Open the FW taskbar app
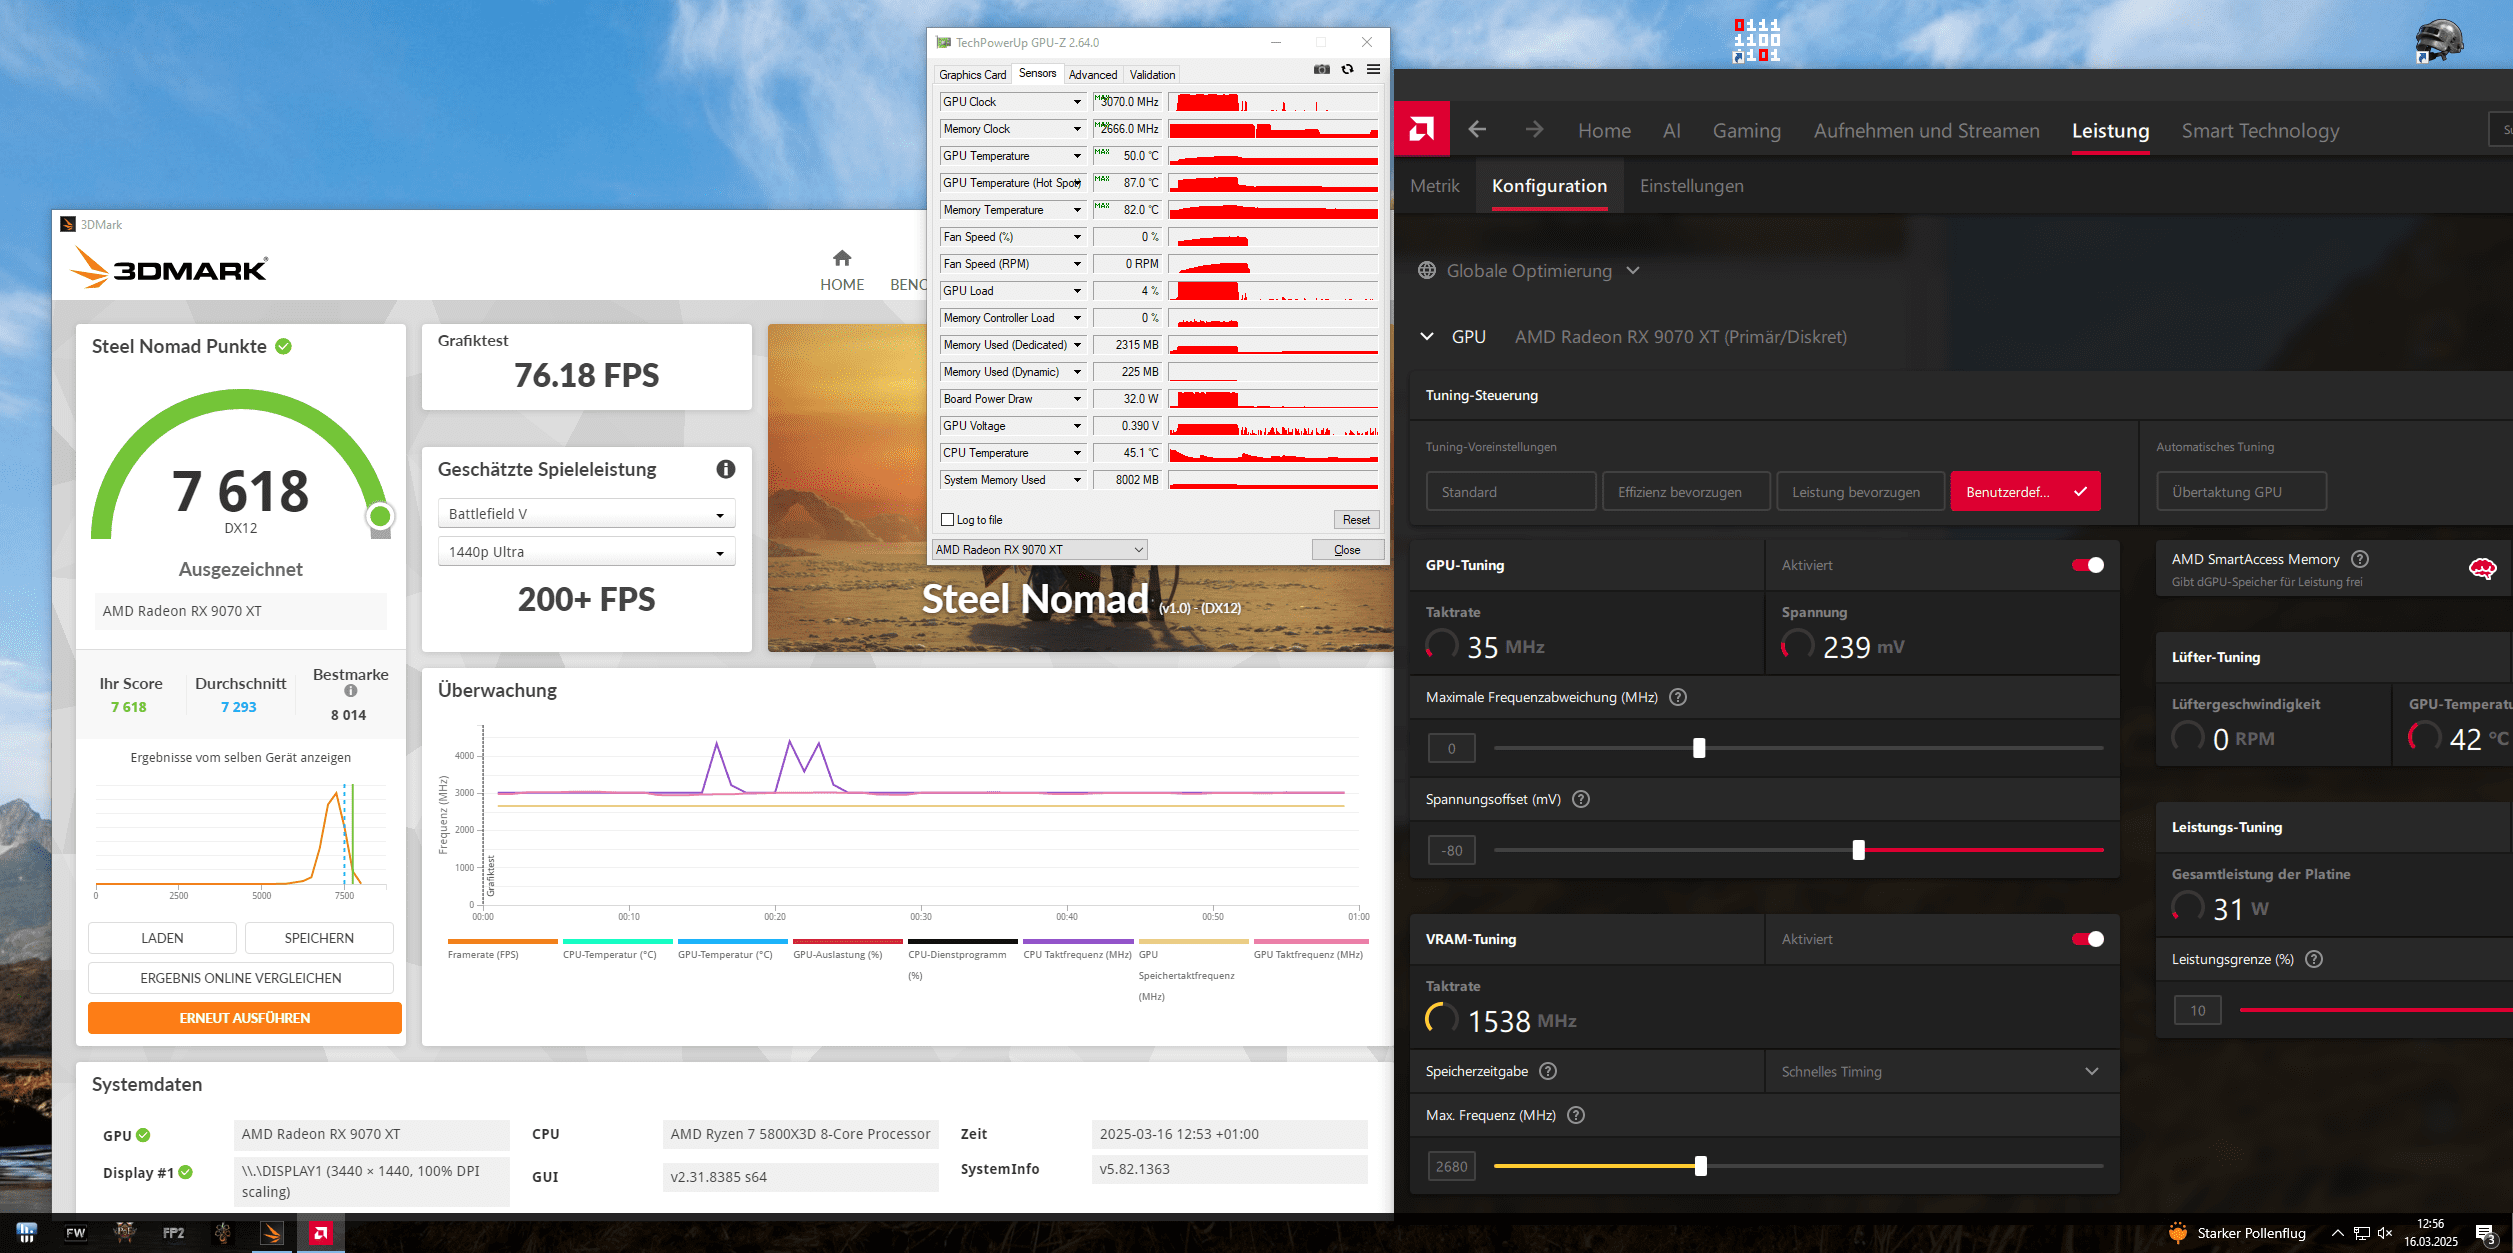2513x1253 pixels. click(x=76, y=1233)
